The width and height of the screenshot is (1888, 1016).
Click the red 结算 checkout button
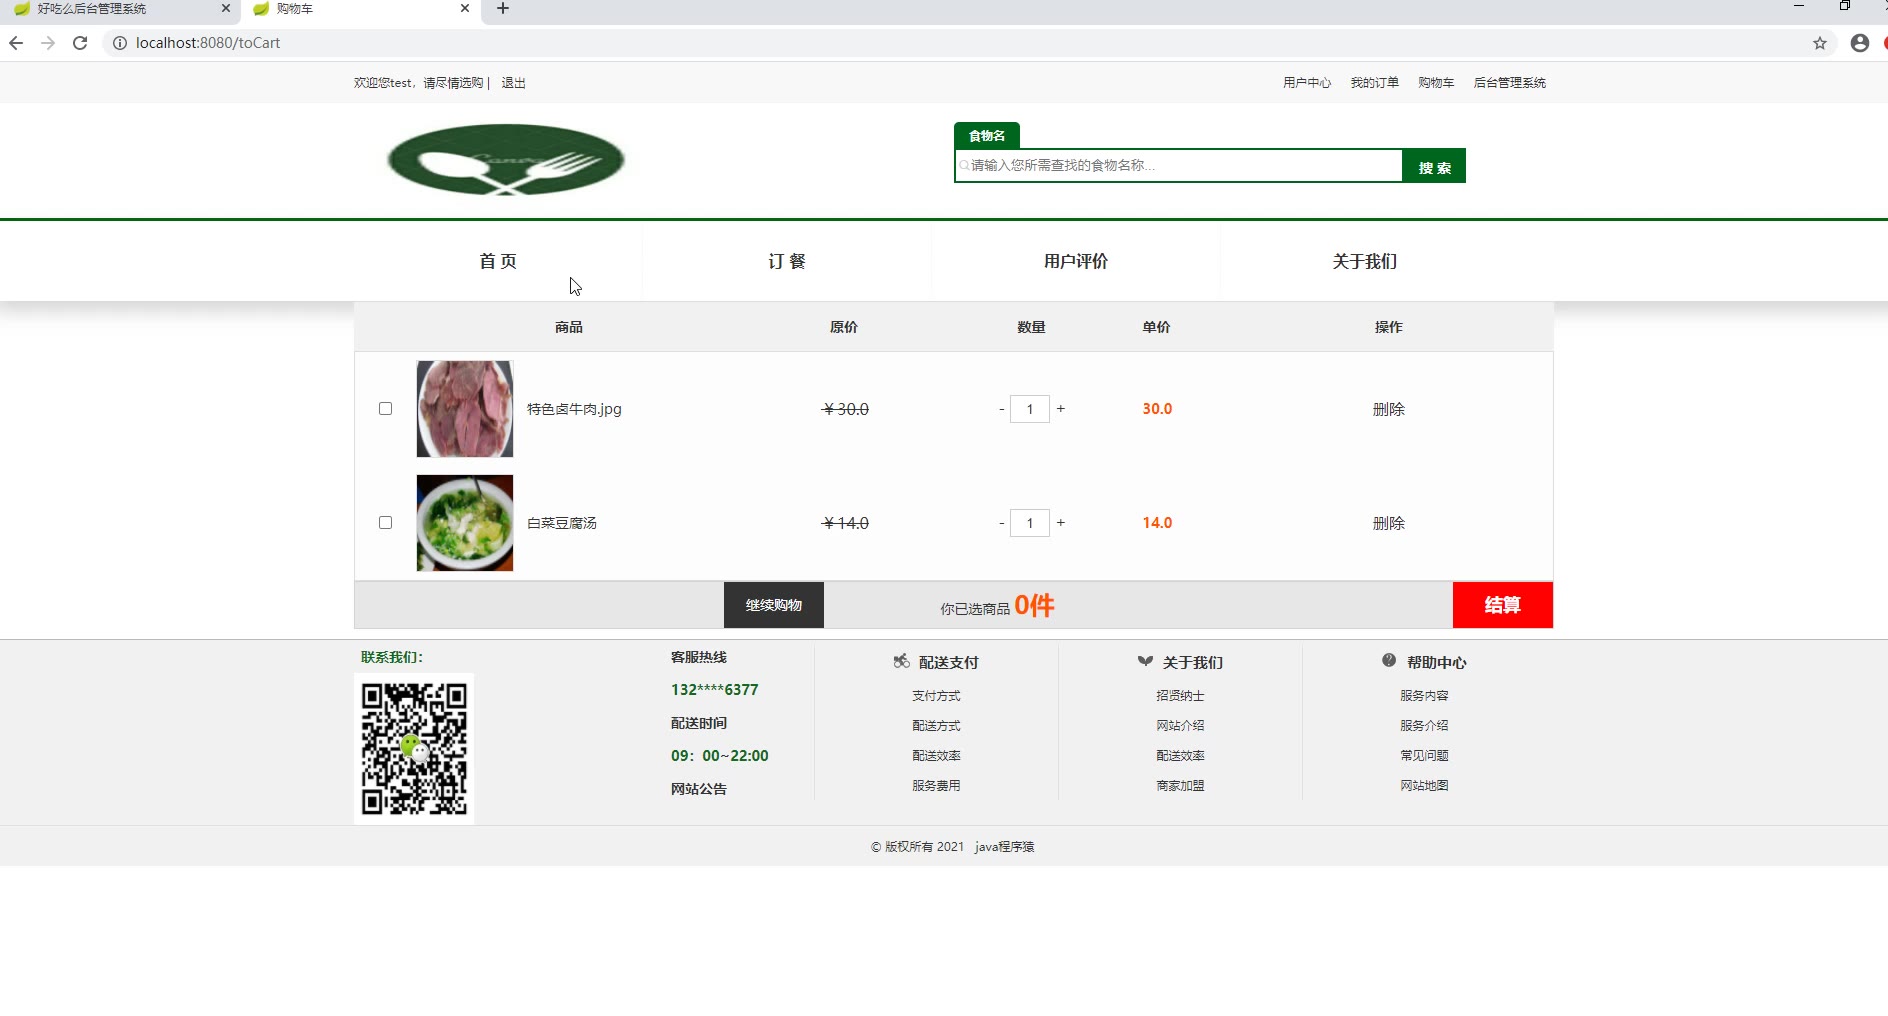click(1503, 605)
